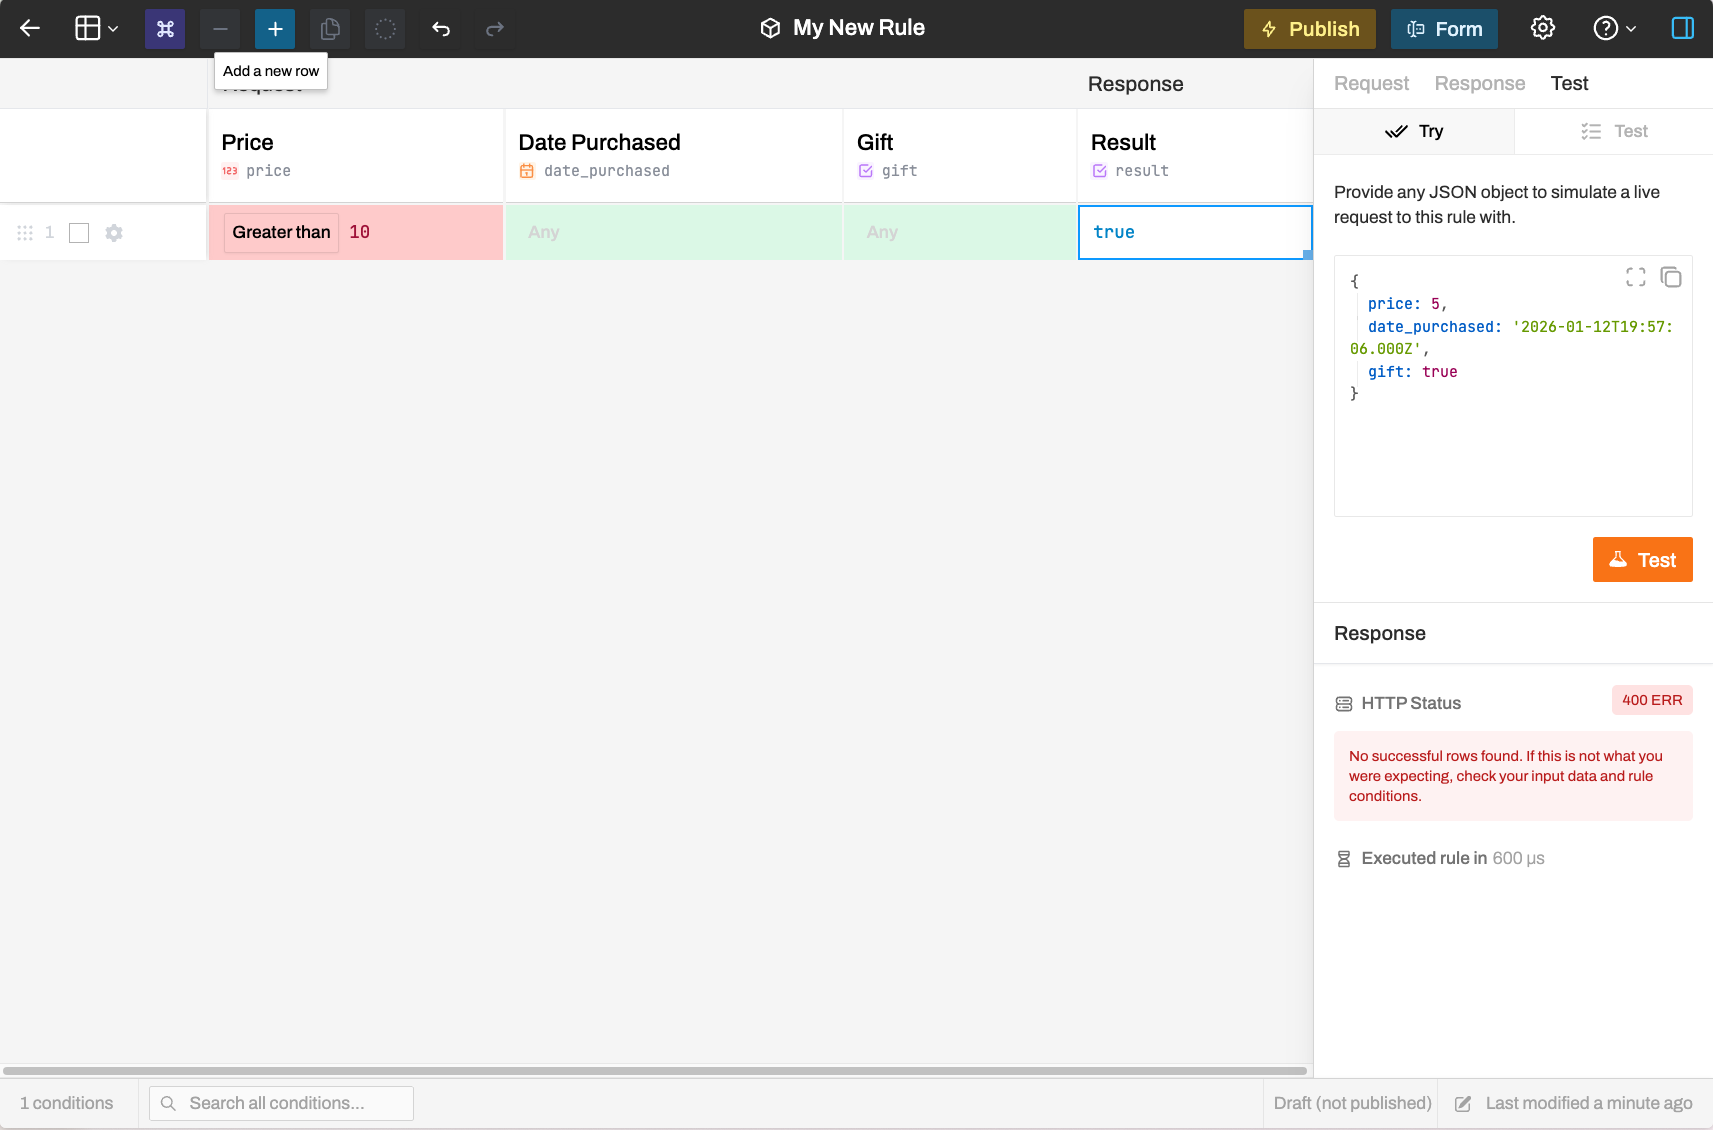The height and width of the screenshot is (1130, 1713).
Task: Expand the JSON editor to fullscreen
Action: click(1635, 277)
